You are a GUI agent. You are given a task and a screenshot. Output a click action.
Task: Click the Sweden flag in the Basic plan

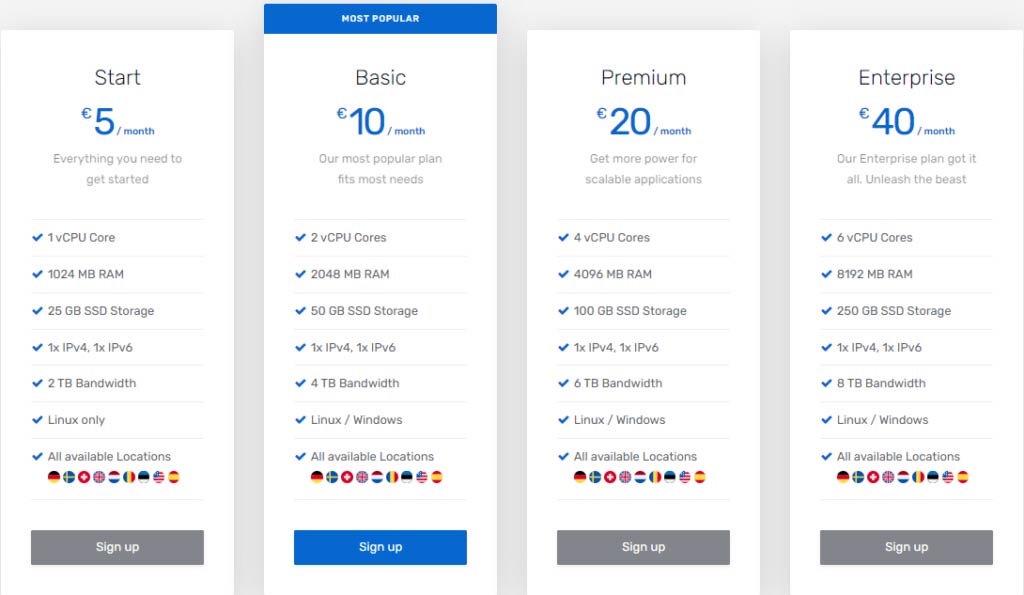pos(332,477)
